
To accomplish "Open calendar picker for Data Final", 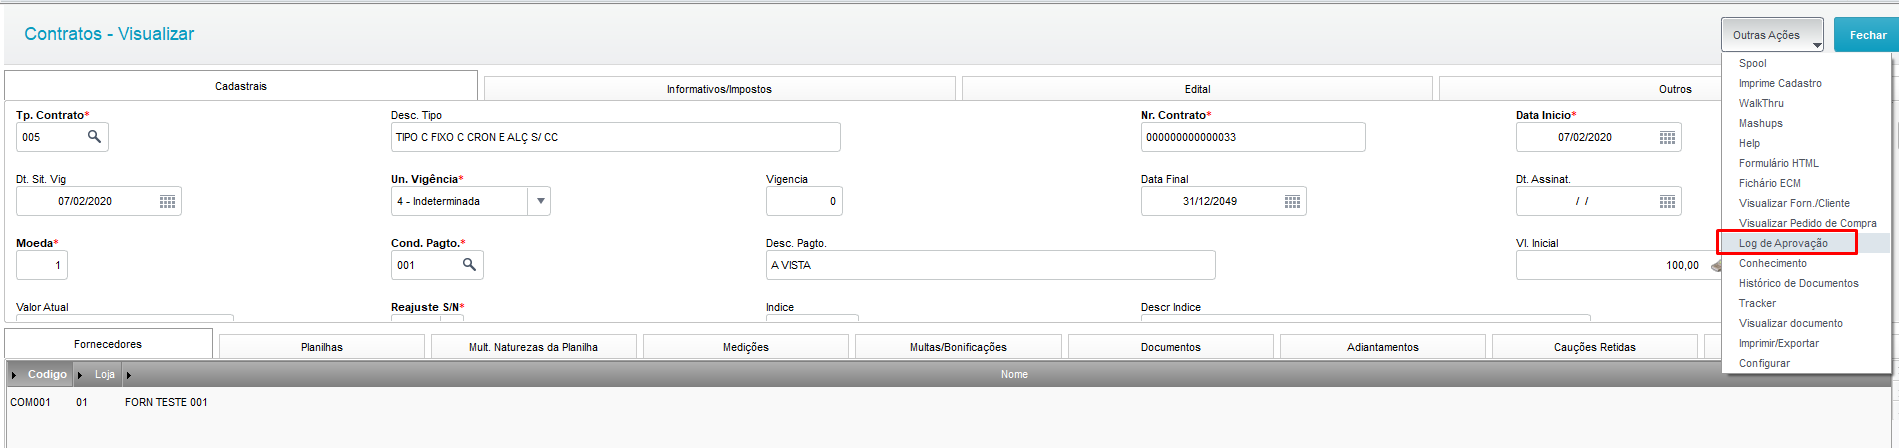I will tap(1292, 201).
